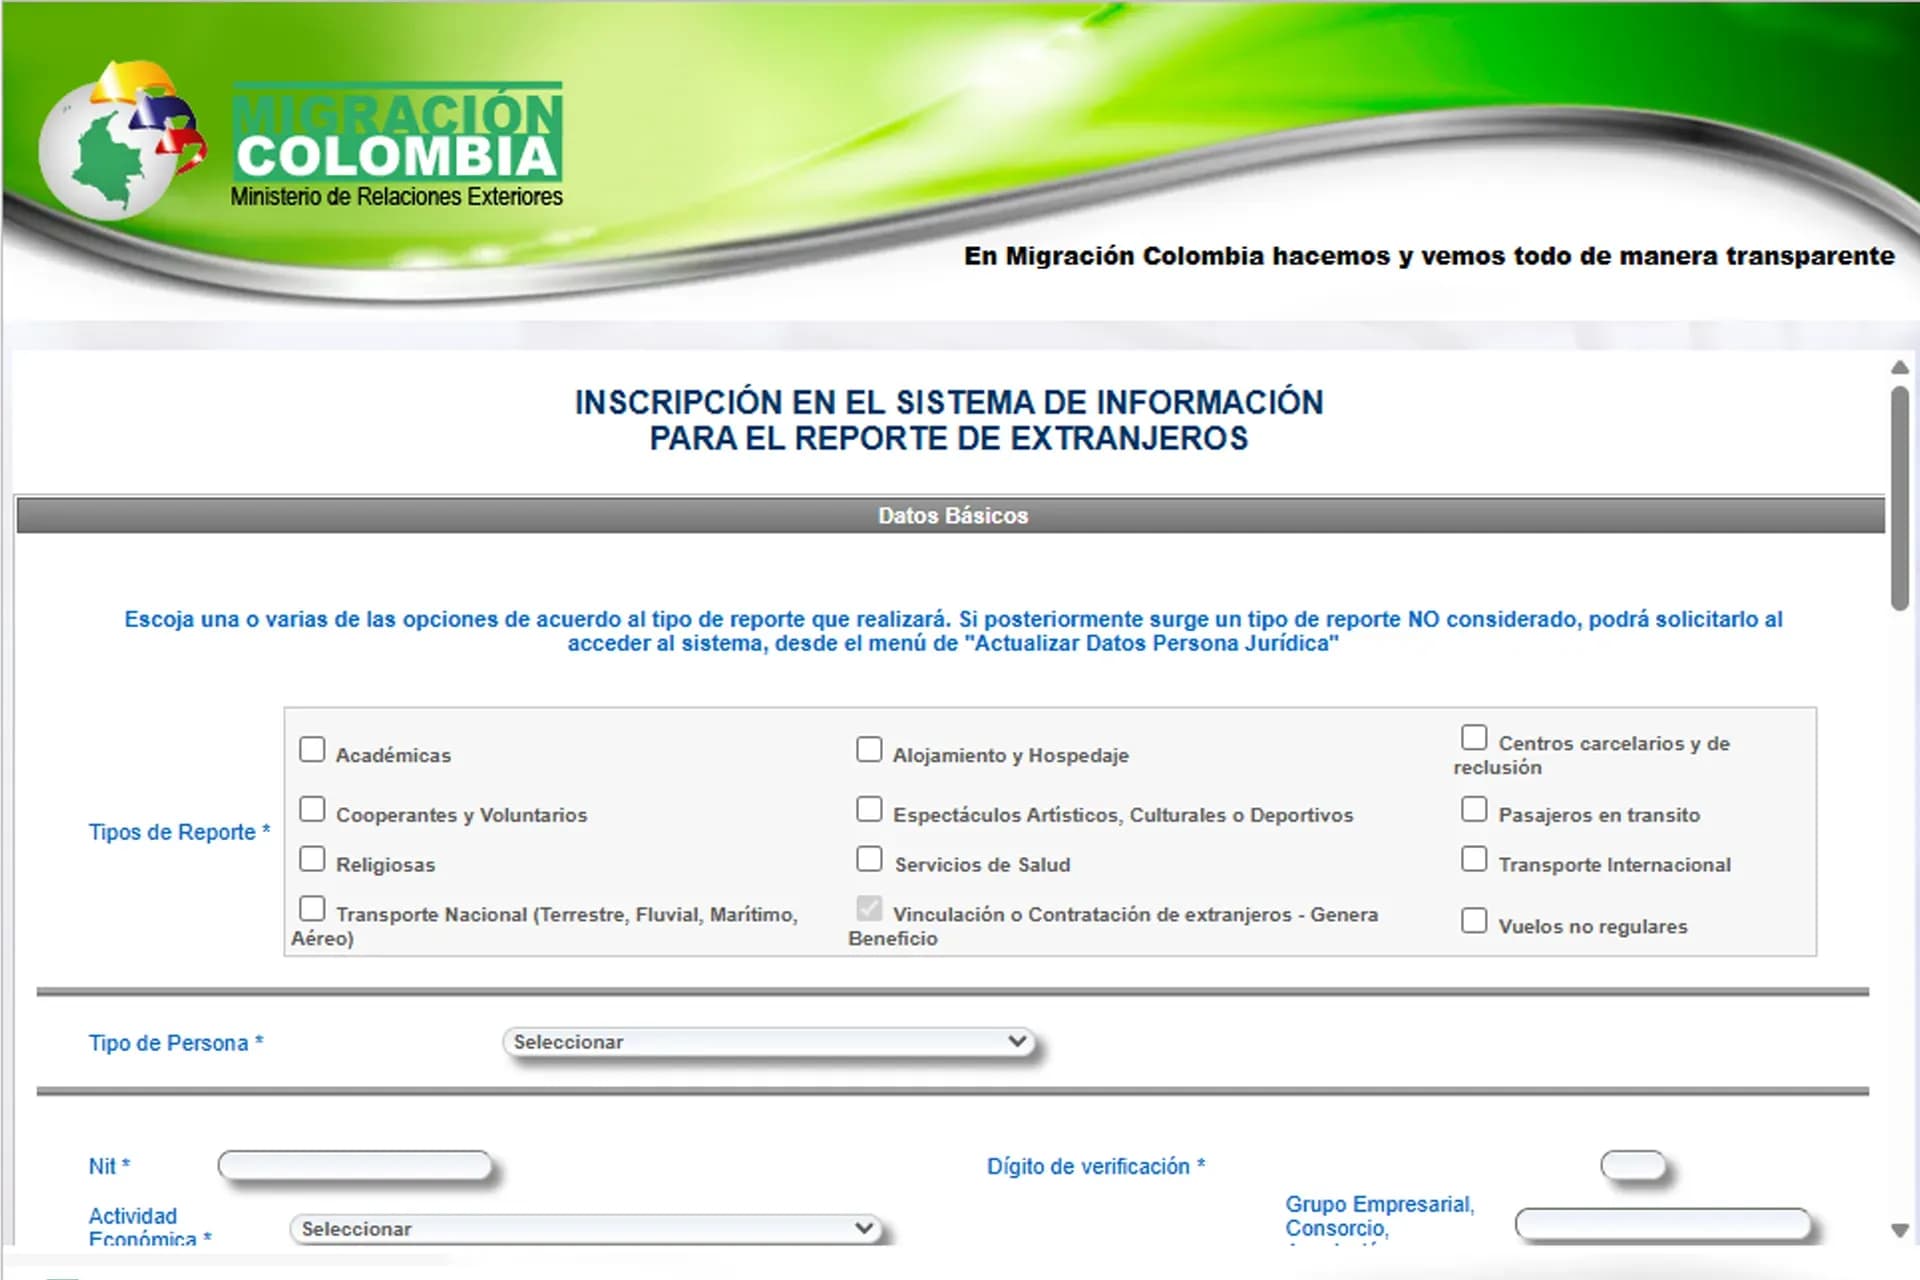Click the MIGRACIÓN COLOMBIA banner title
Viewport: 1920px width, 1280px height.
coord(397,134)
